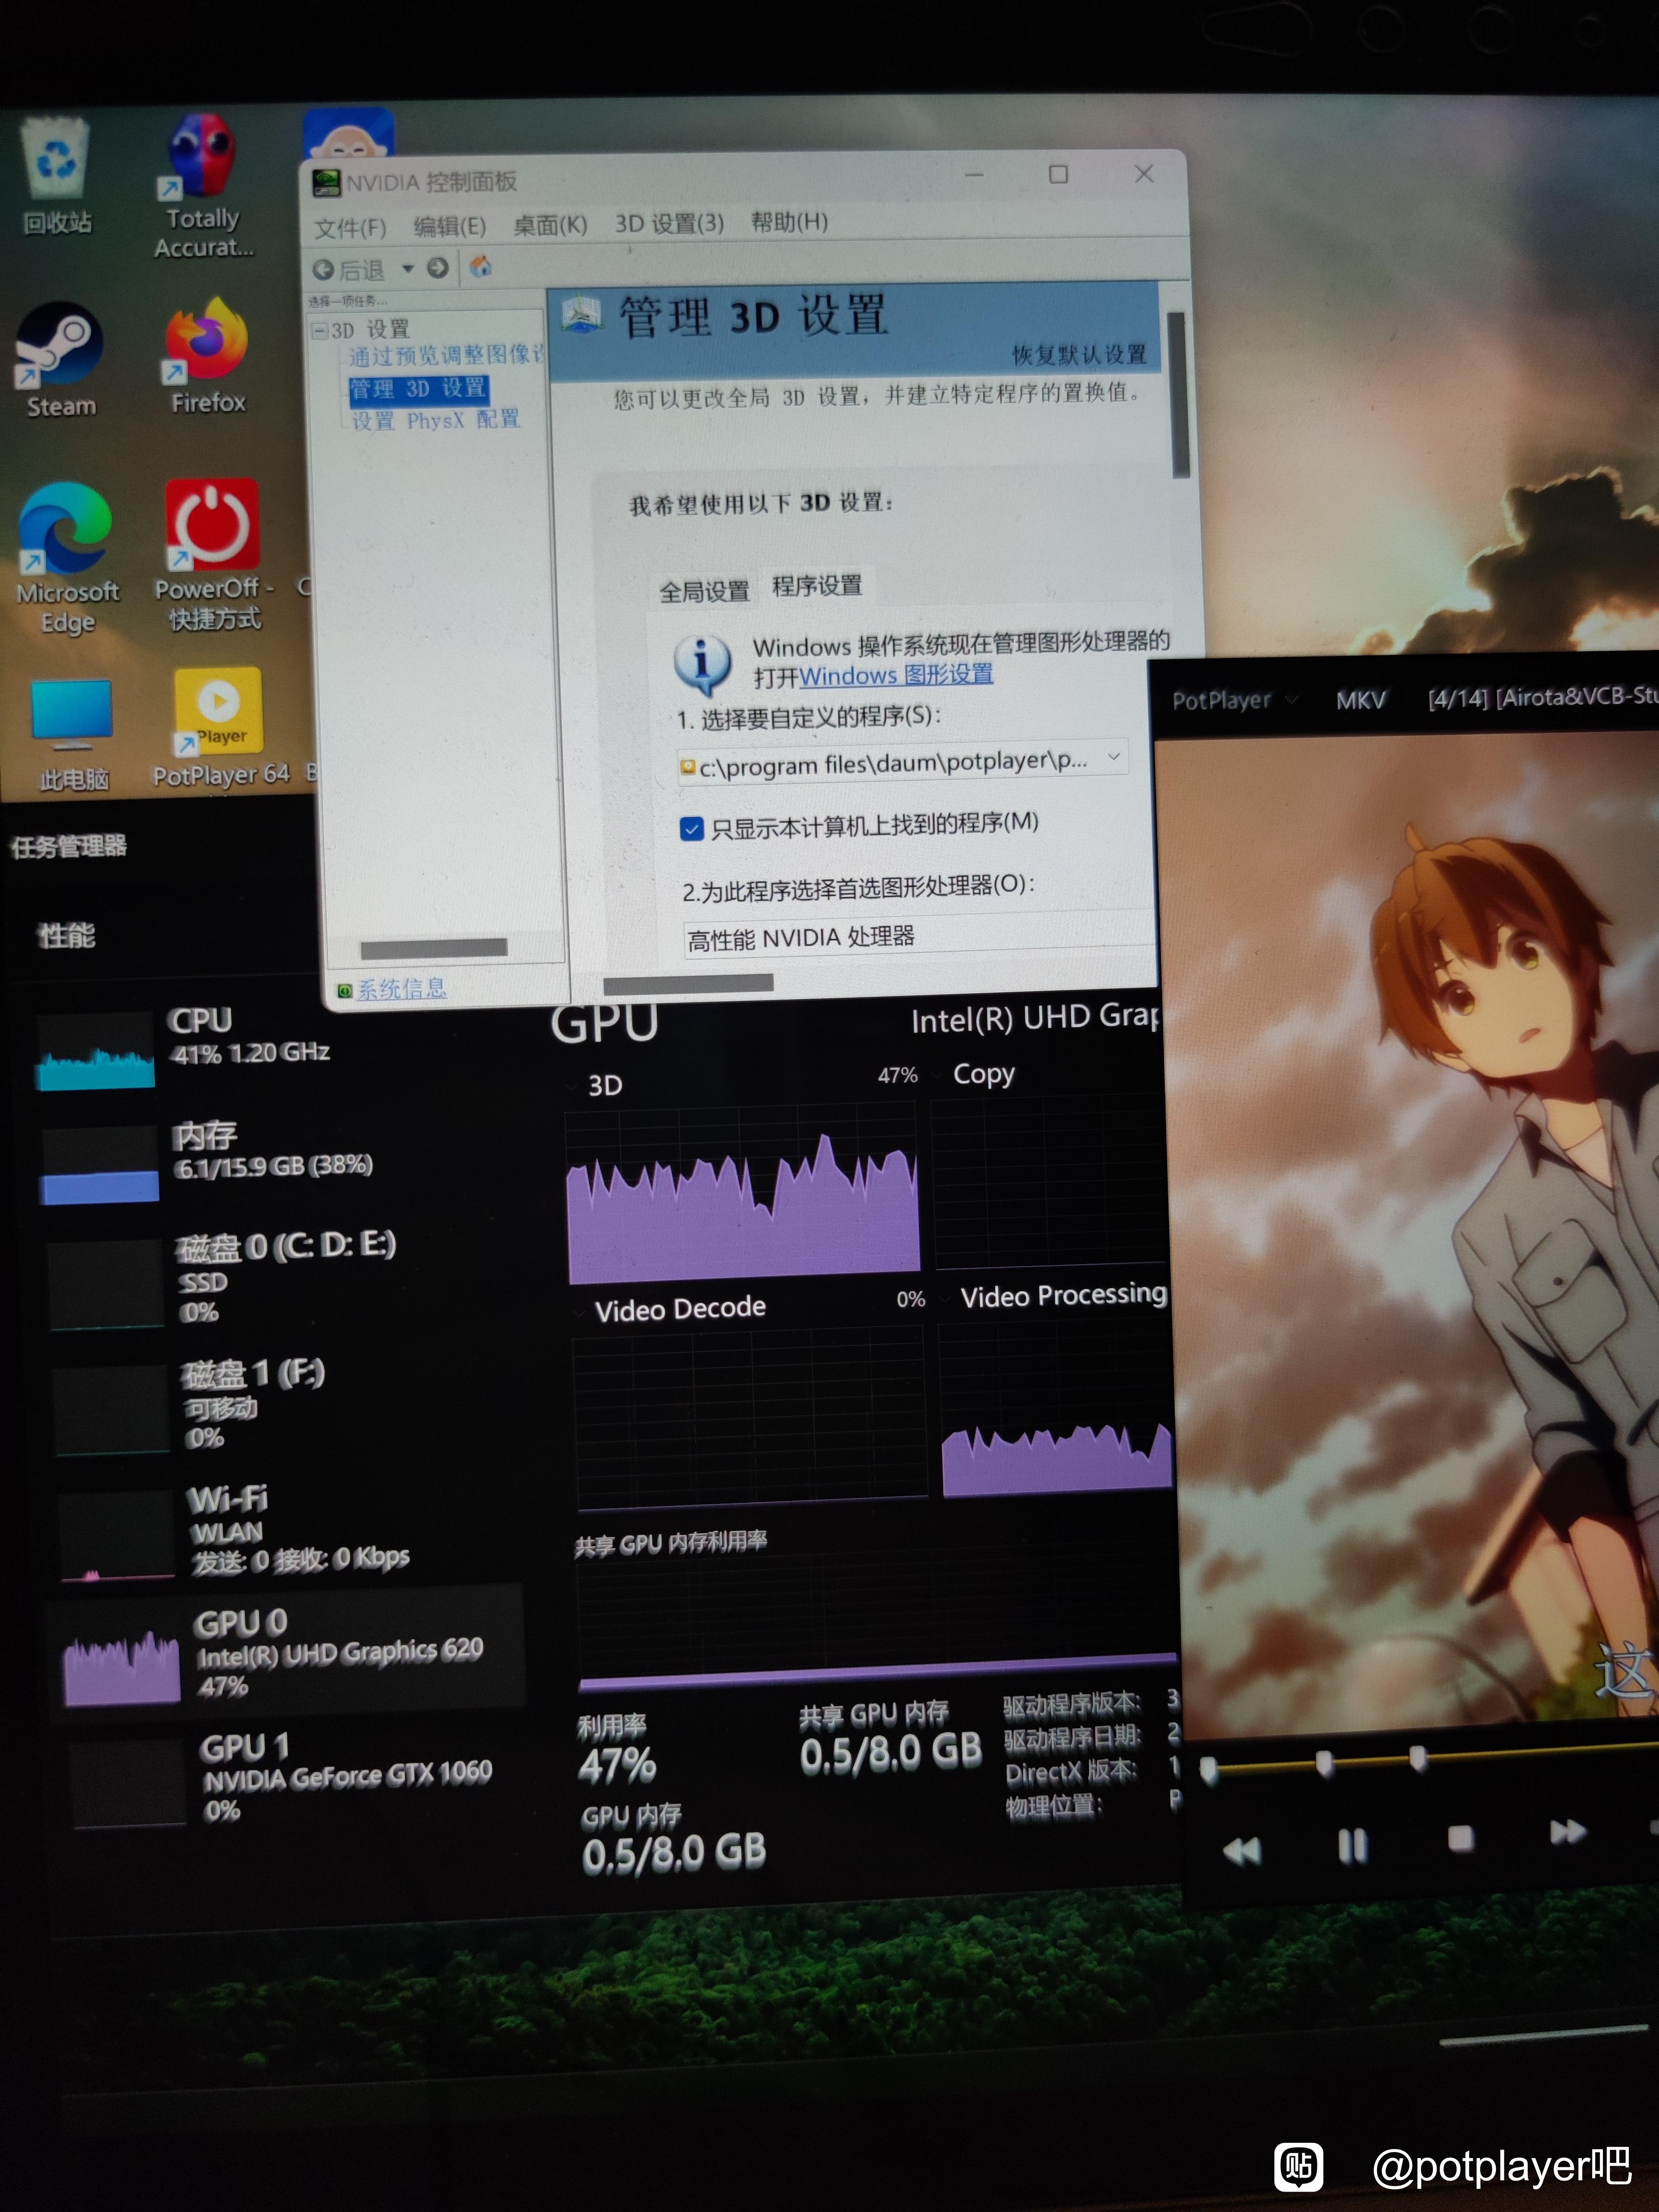The height and width of the screenshot is (2212, 1659).
Task: Launch the PotPlayer 64 desktop shortcut
Action: pos(220,727)
